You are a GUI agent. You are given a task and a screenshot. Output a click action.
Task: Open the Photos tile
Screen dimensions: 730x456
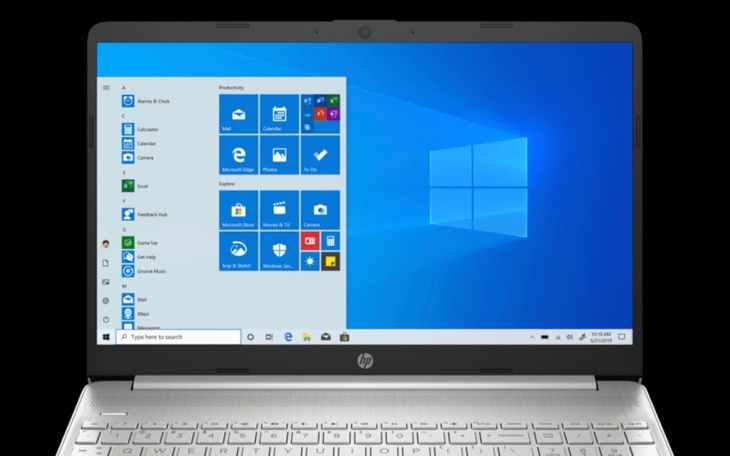(x=279, y=155)
